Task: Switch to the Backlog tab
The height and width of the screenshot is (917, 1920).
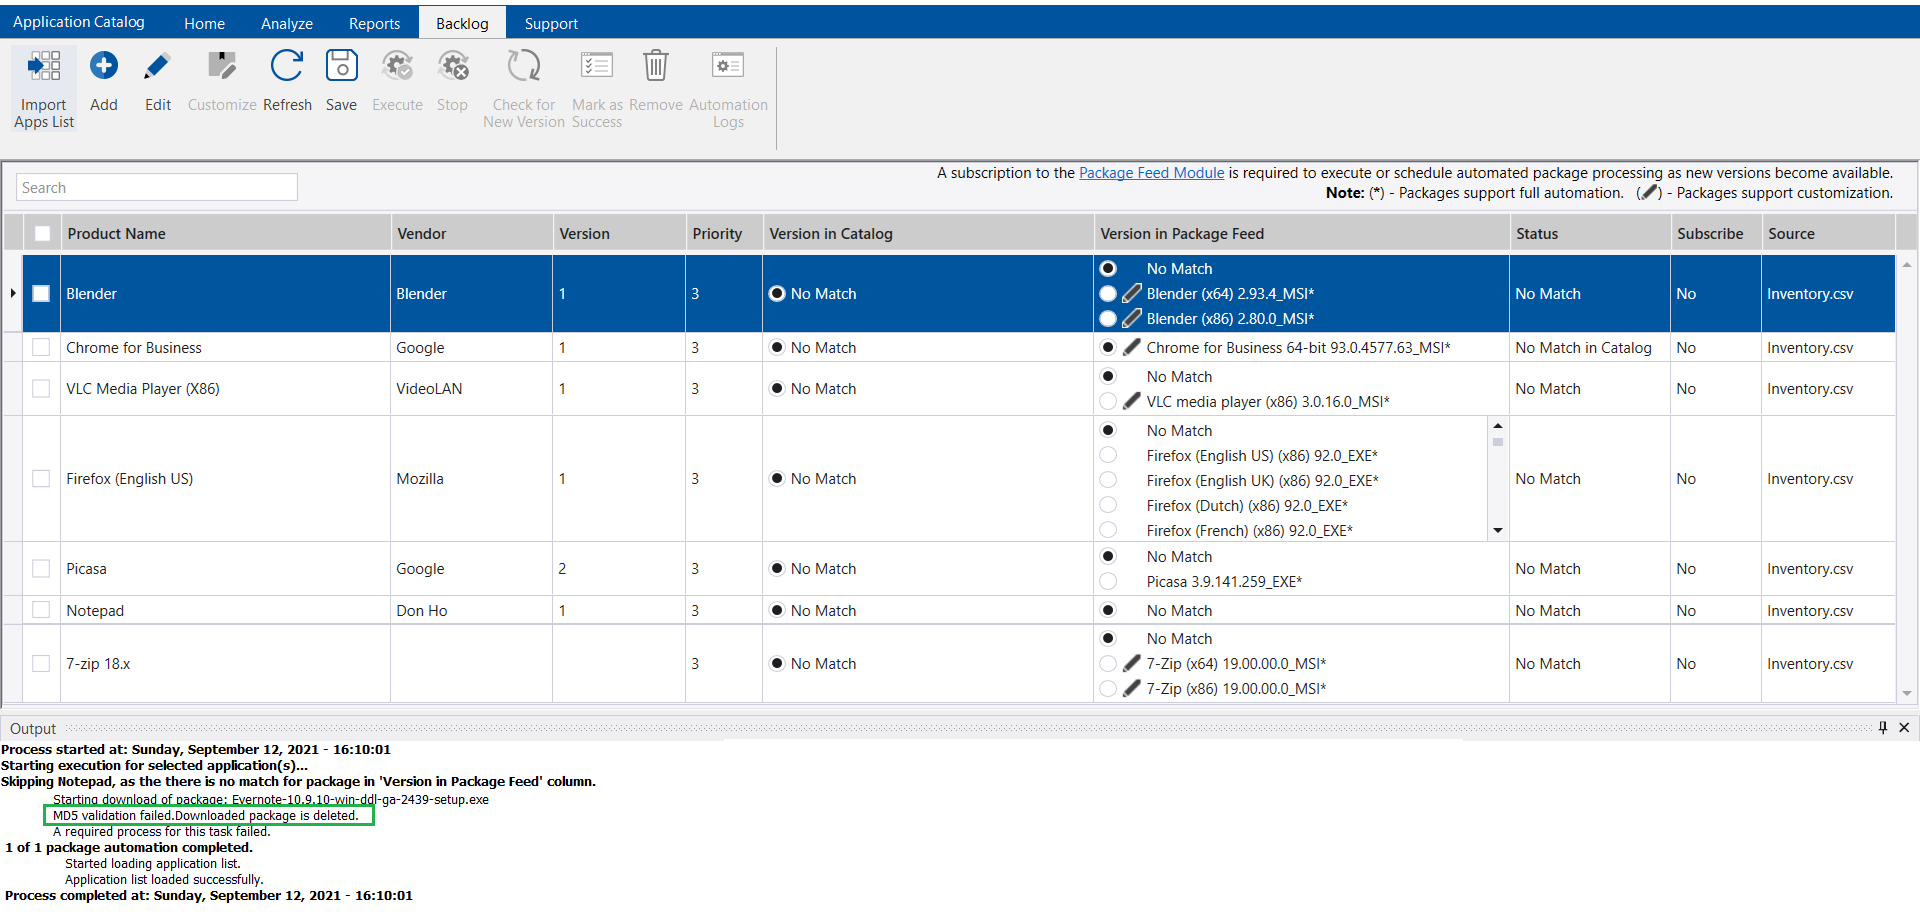Action: 462,23
